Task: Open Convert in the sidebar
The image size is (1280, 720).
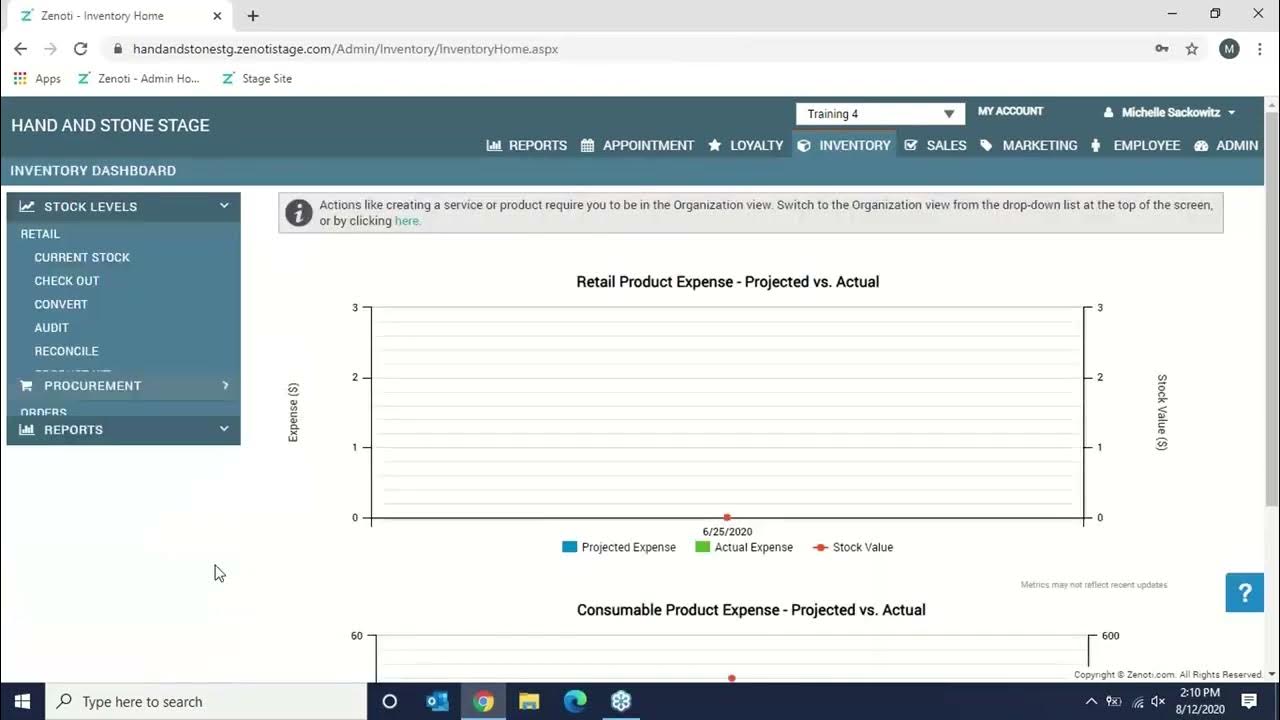Action: [x=61, y=304]
